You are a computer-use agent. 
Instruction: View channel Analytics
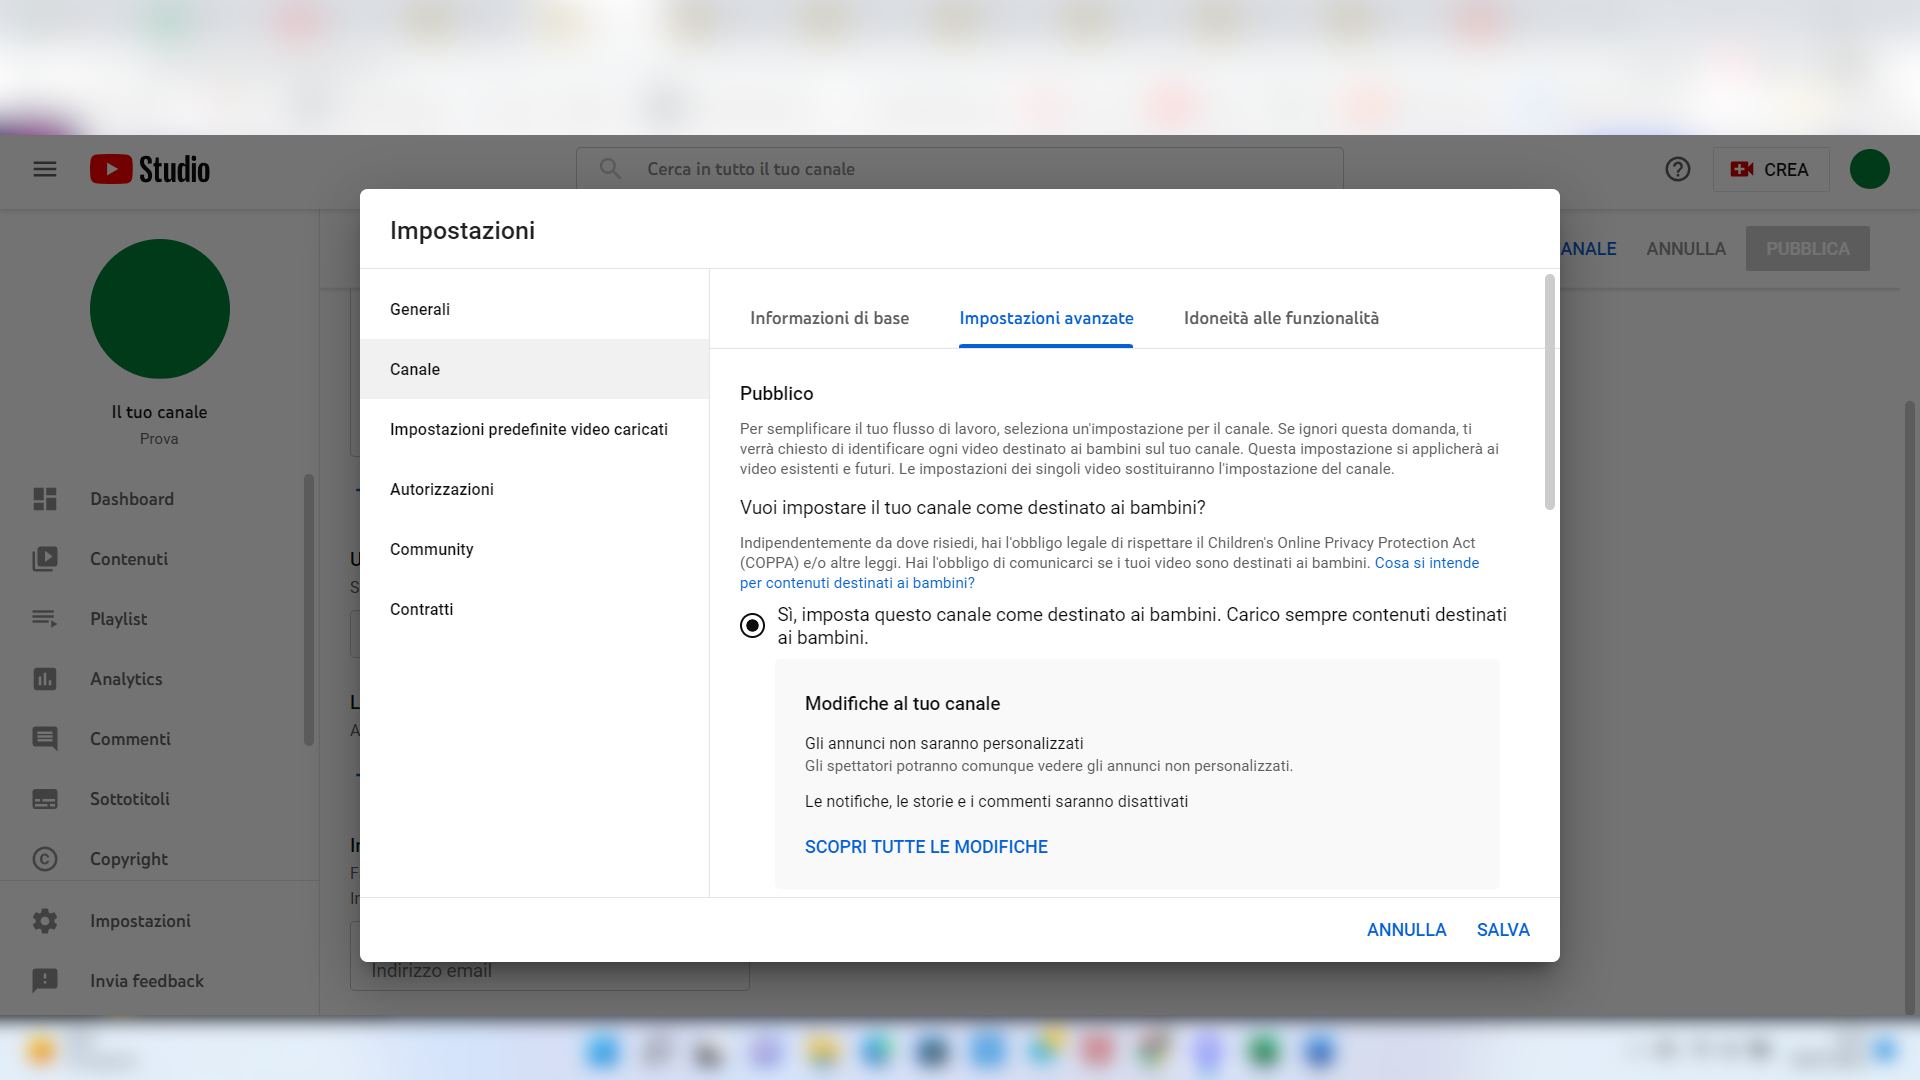tap(125, 679)
